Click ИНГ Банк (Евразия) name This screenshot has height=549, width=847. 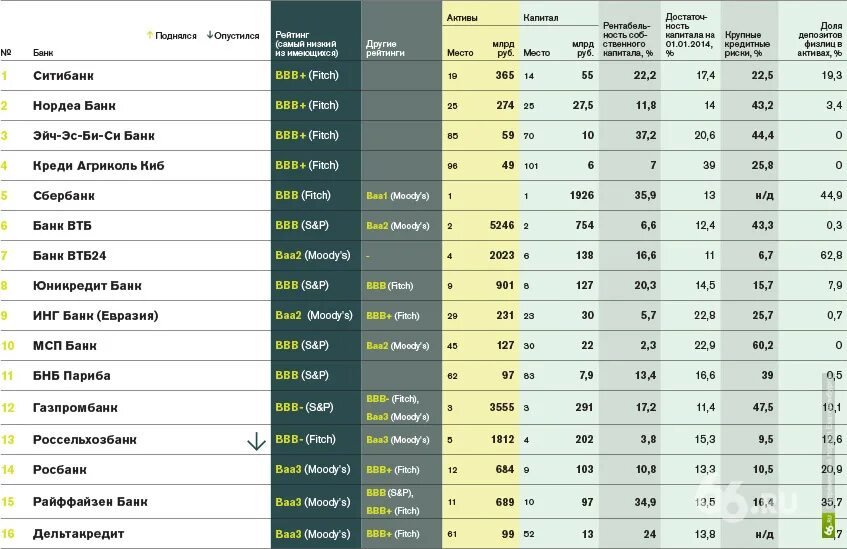point(96,316)
